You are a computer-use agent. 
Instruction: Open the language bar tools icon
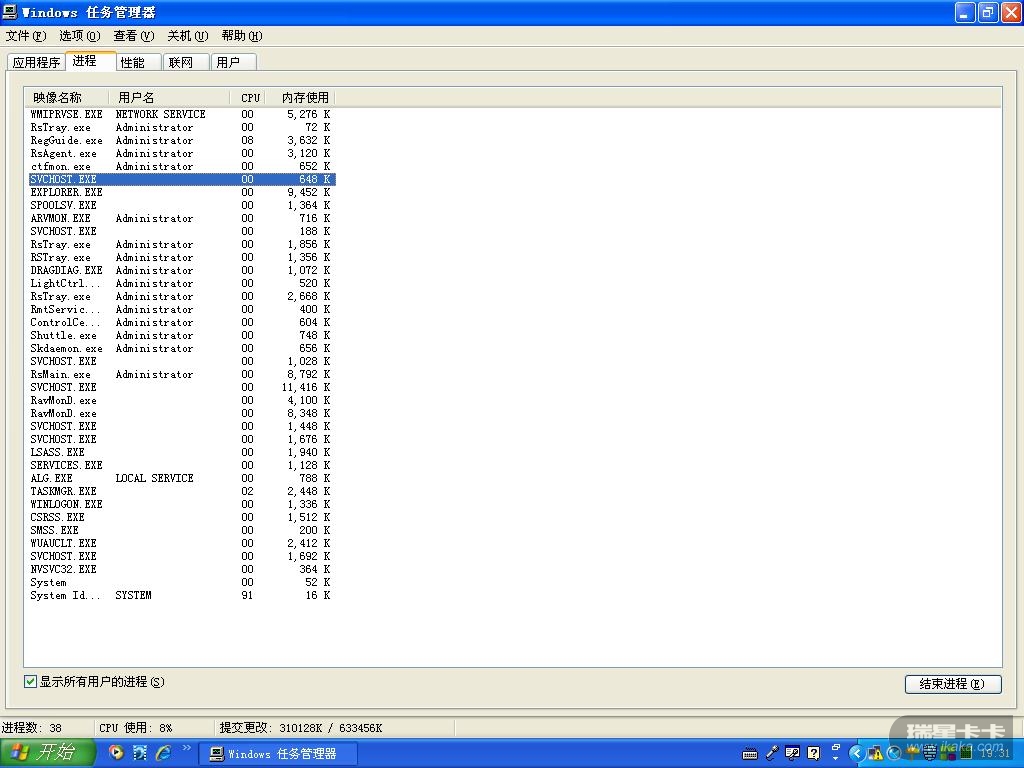792,753
